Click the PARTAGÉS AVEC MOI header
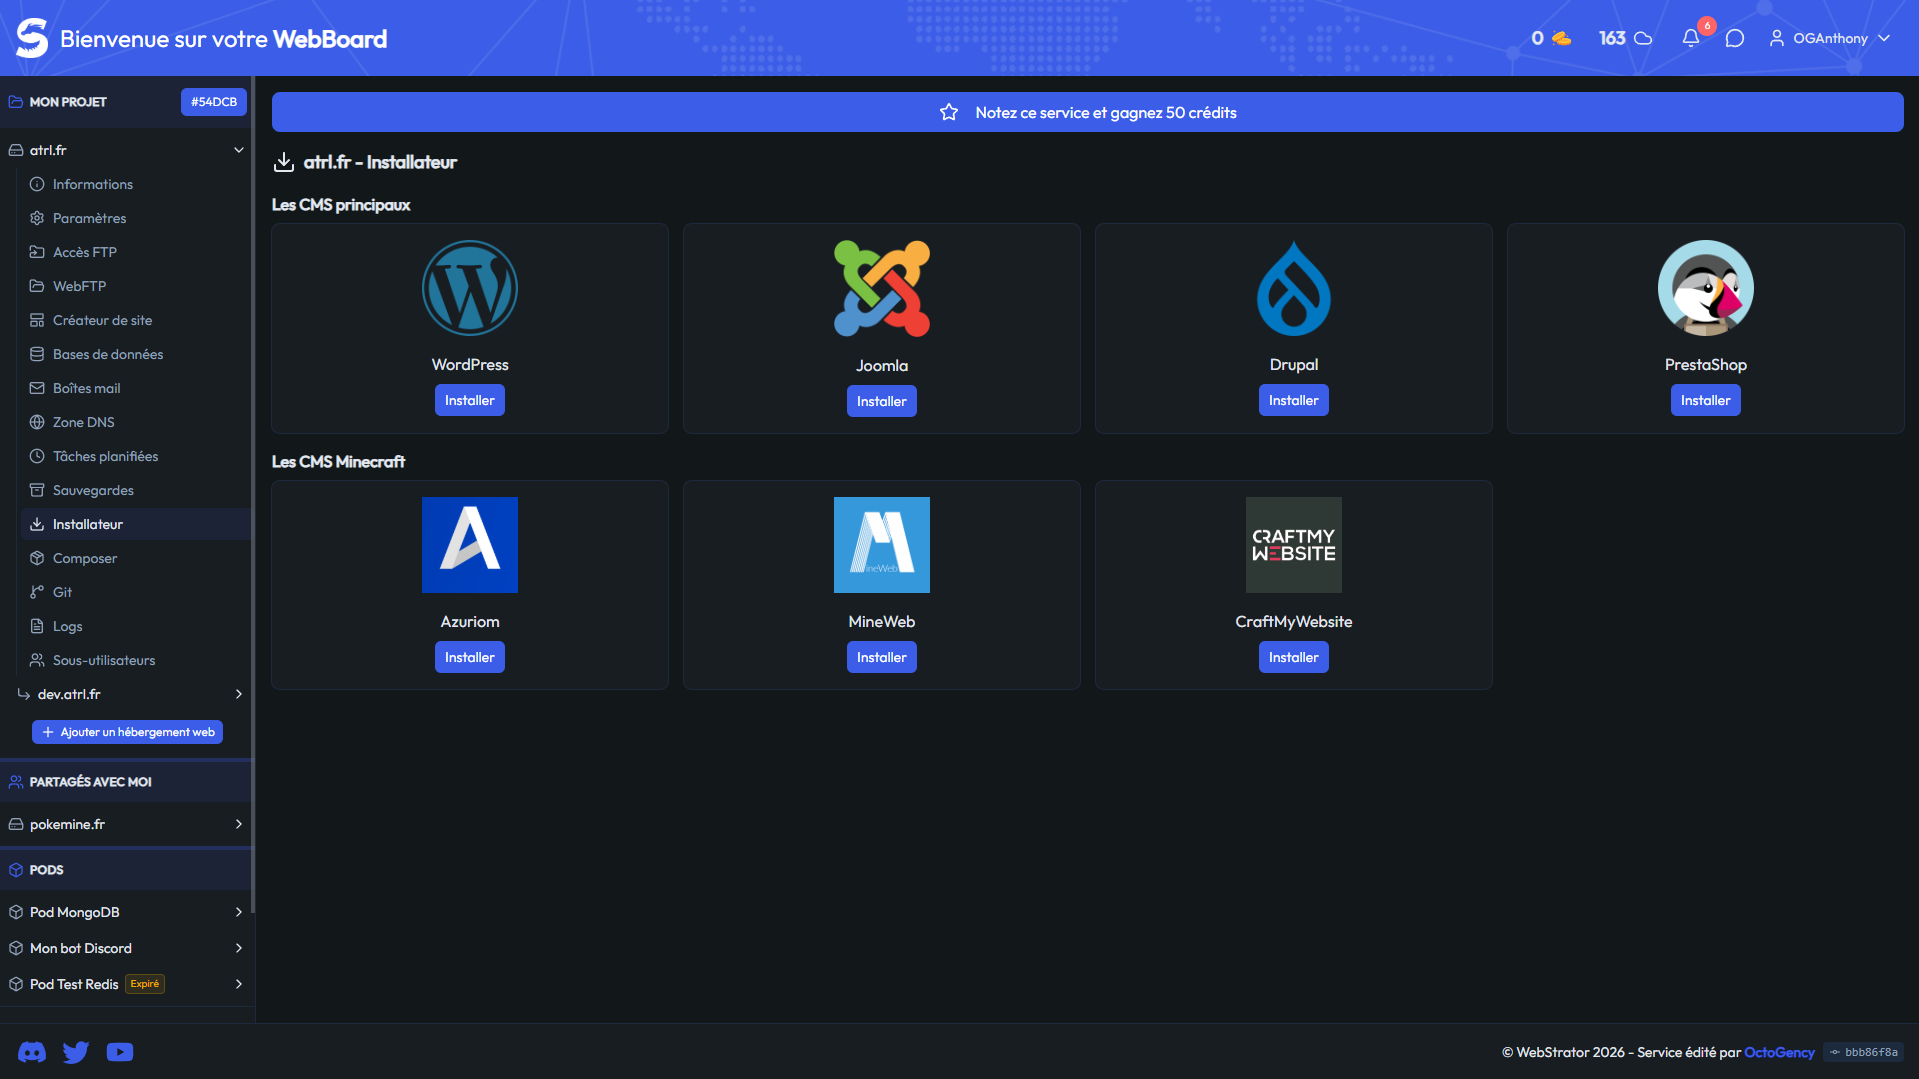1919x1079 pixels. click(91, 782)
